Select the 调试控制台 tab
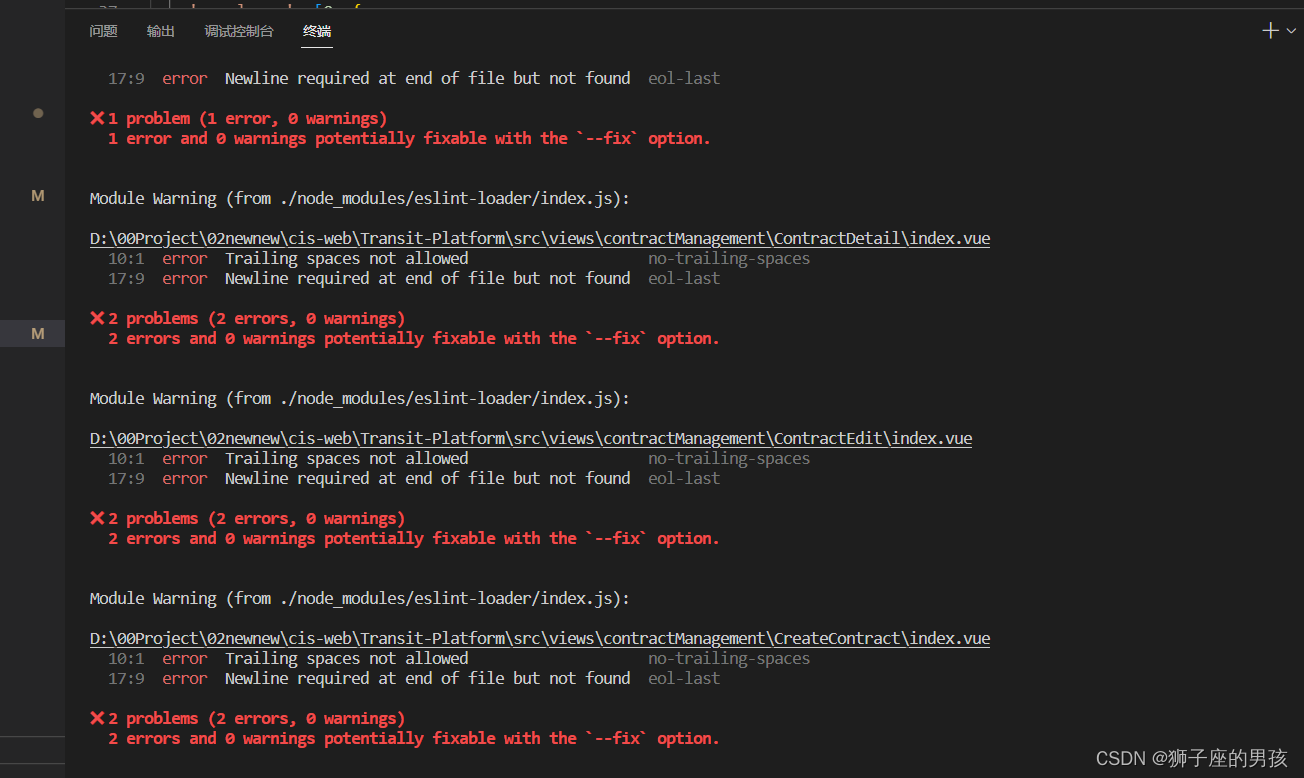 [239, 31]
